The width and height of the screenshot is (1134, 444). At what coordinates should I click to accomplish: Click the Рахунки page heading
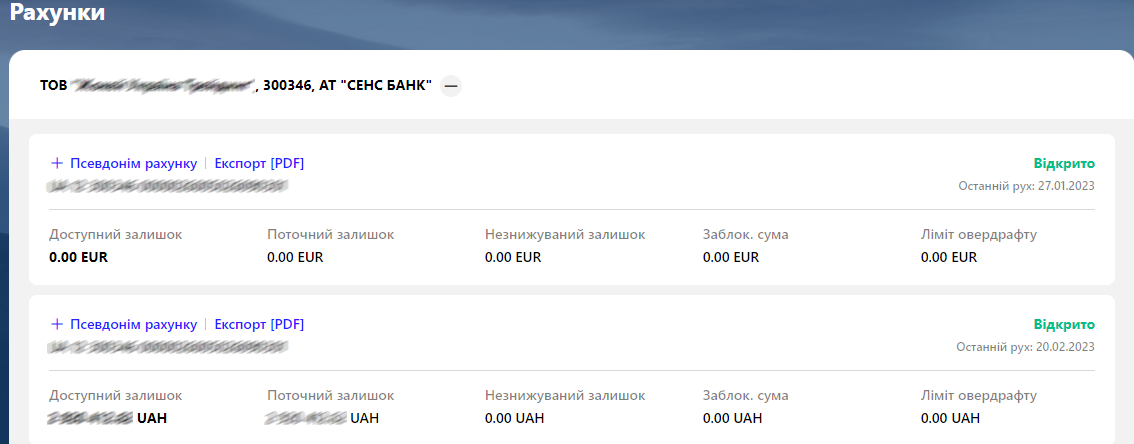(x=58, y=13)
